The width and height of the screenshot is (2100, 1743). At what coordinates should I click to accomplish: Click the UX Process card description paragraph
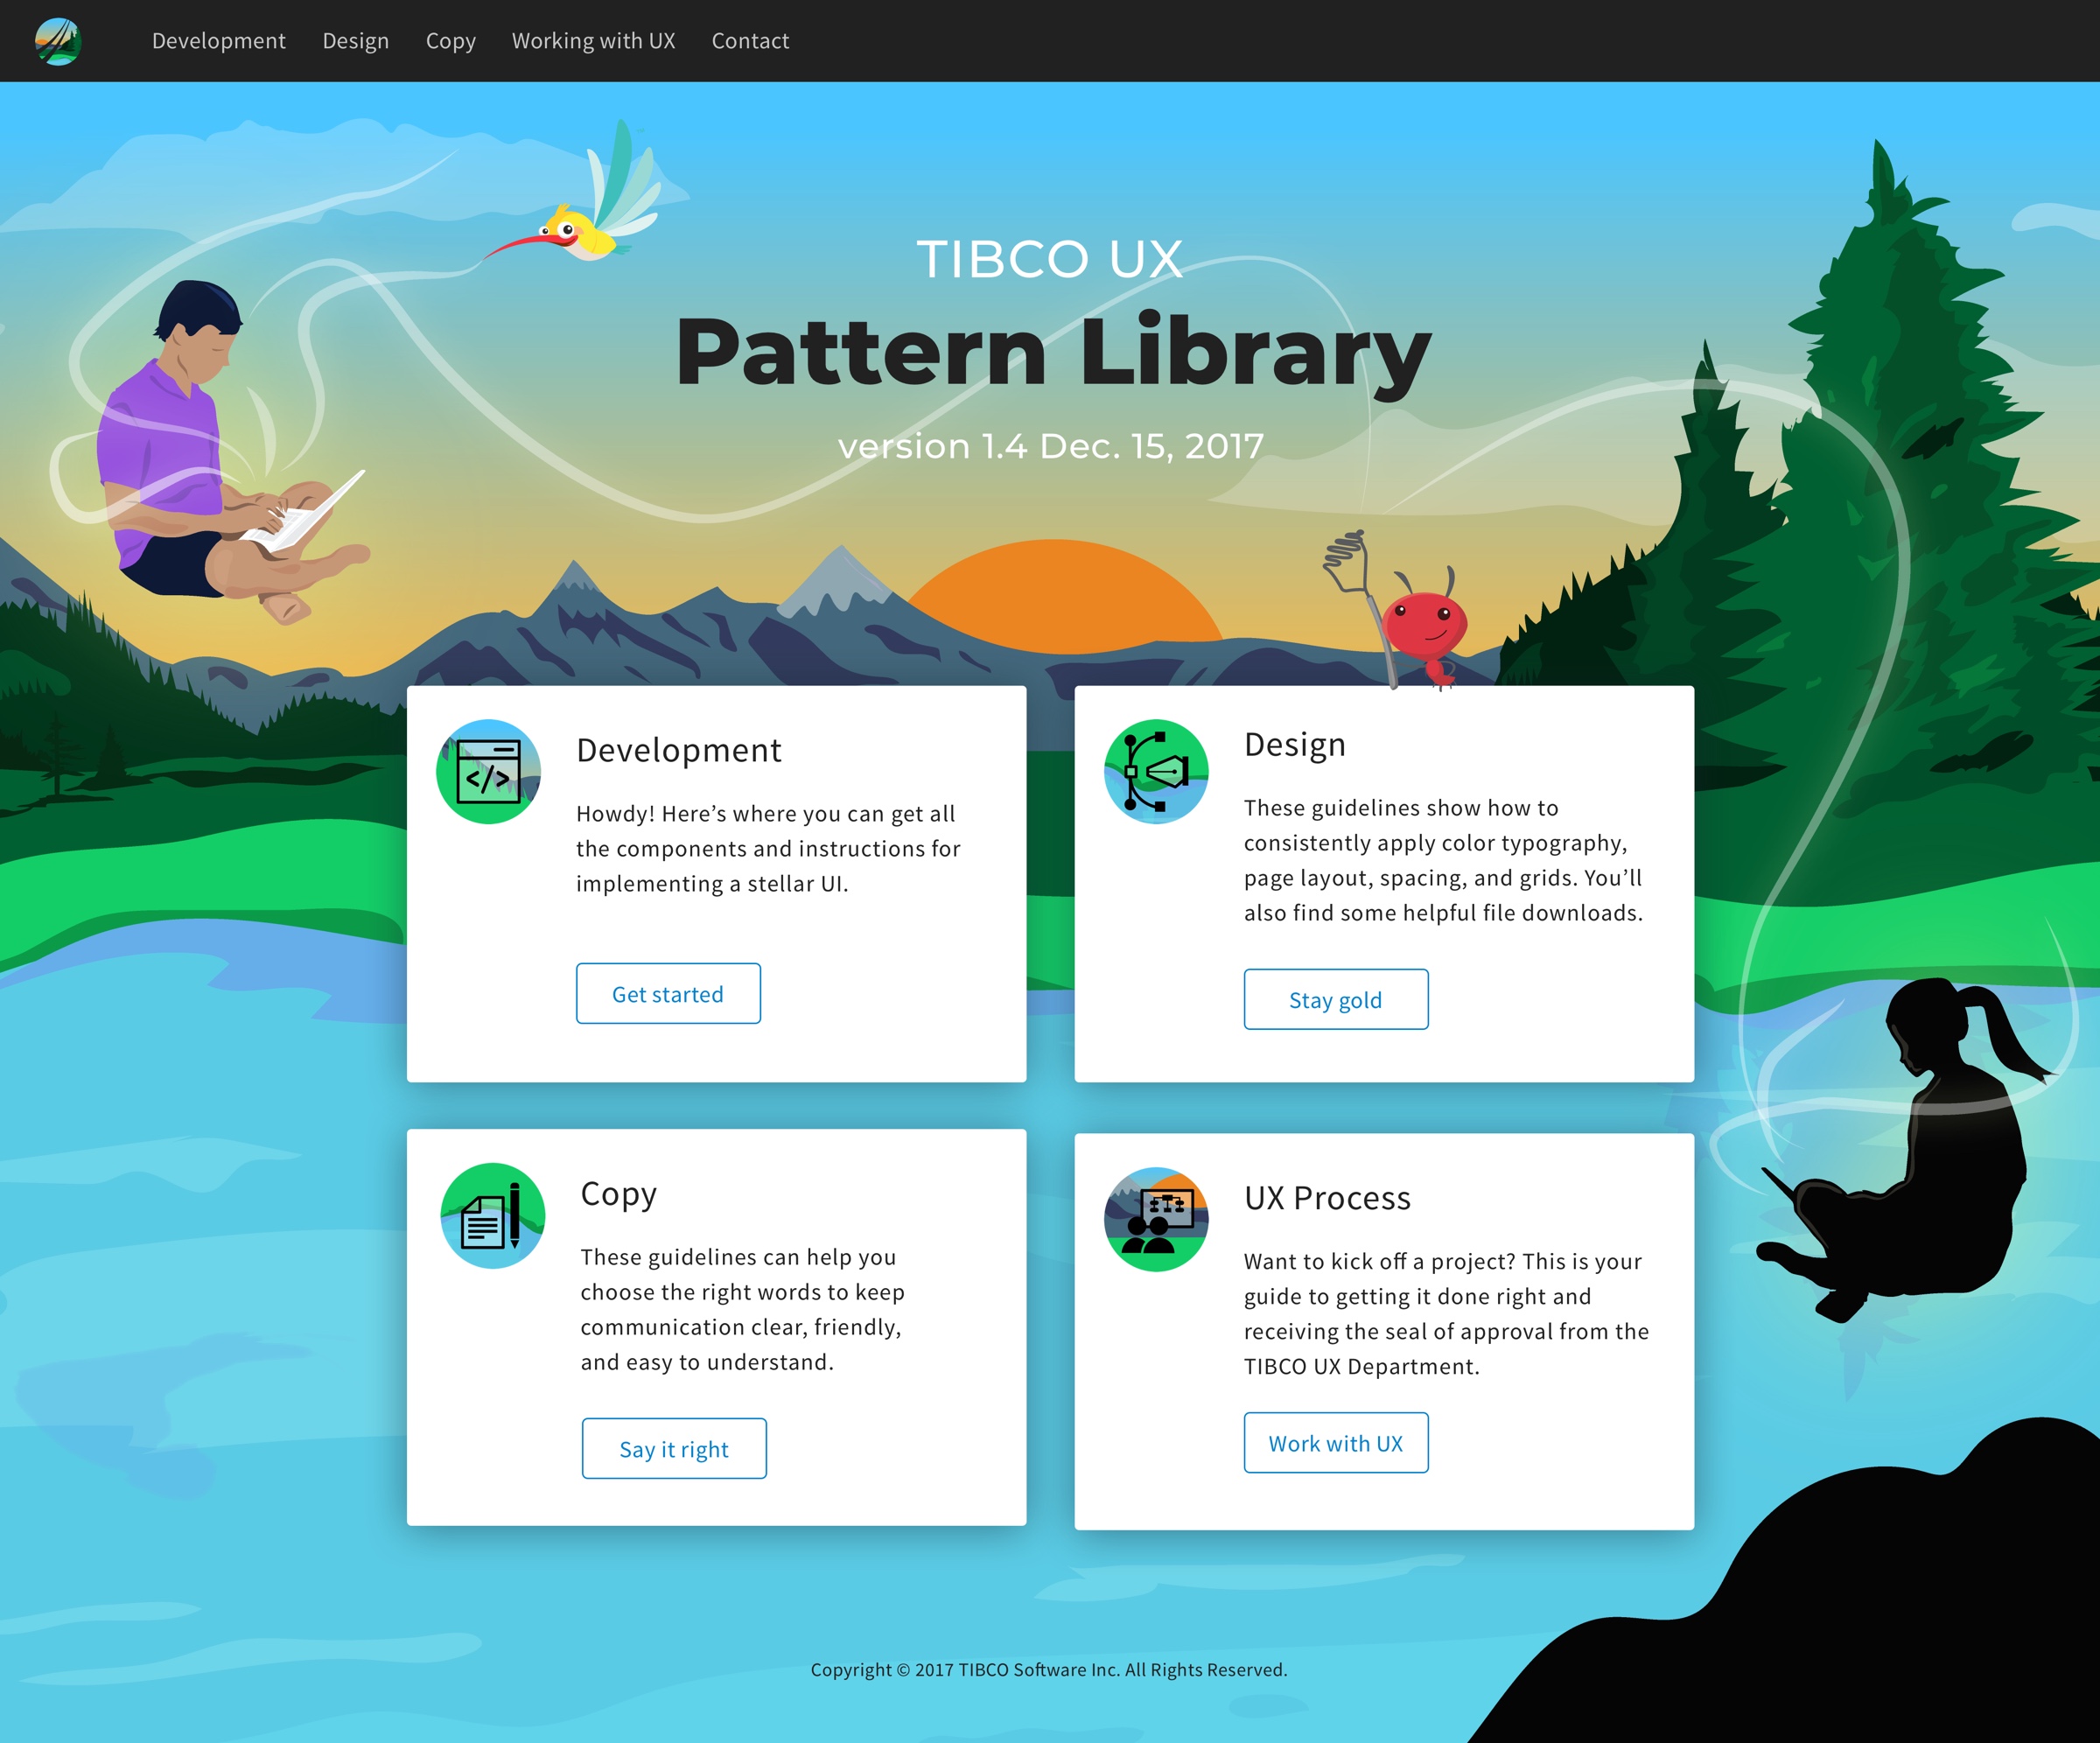tap(1446, 1313)
